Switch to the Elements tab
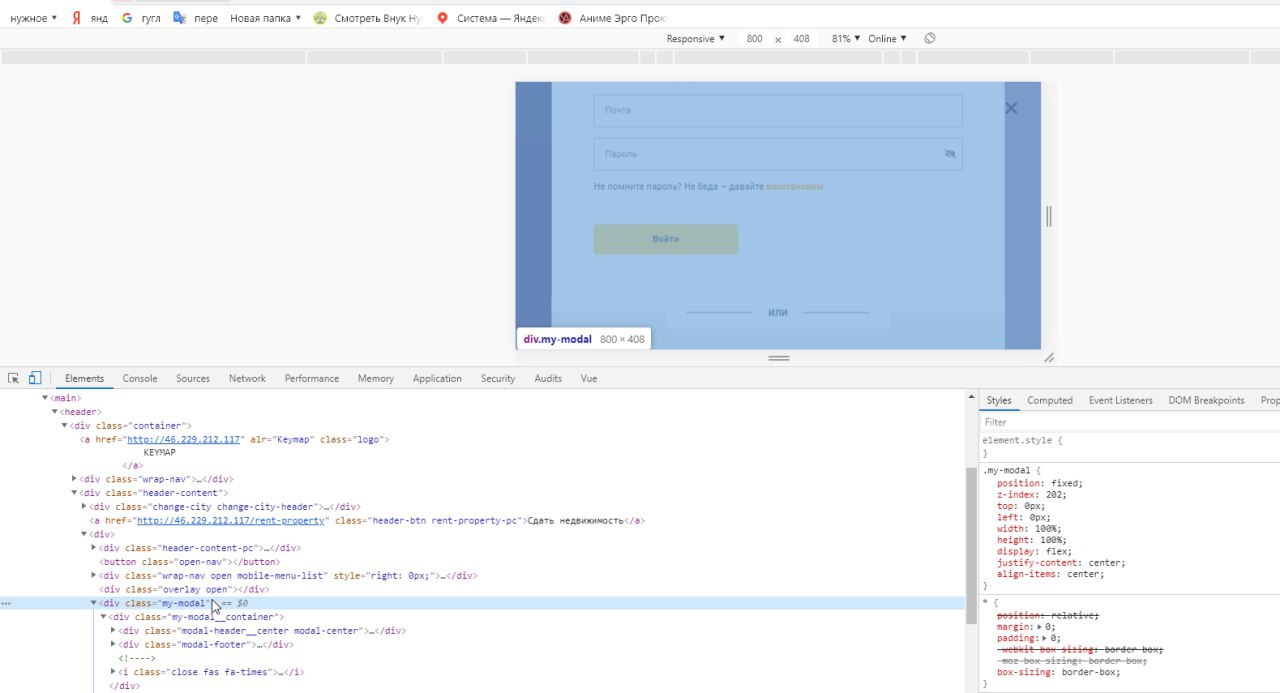Screen dimensions: 1280x693 coord(84,378)
